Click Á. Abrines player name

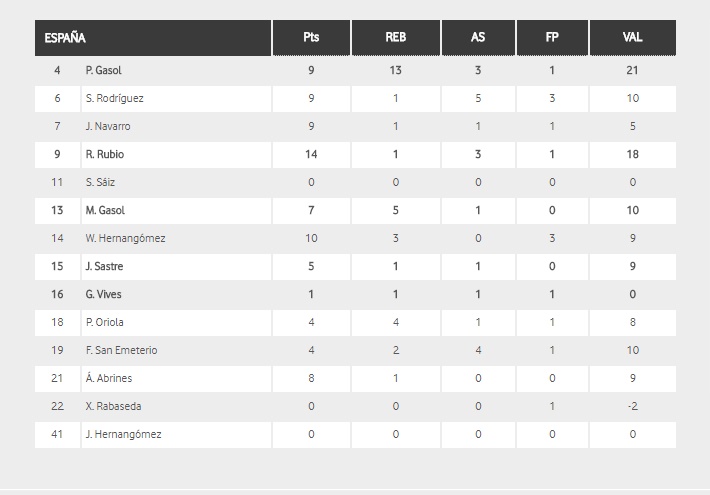coord(109,379)
